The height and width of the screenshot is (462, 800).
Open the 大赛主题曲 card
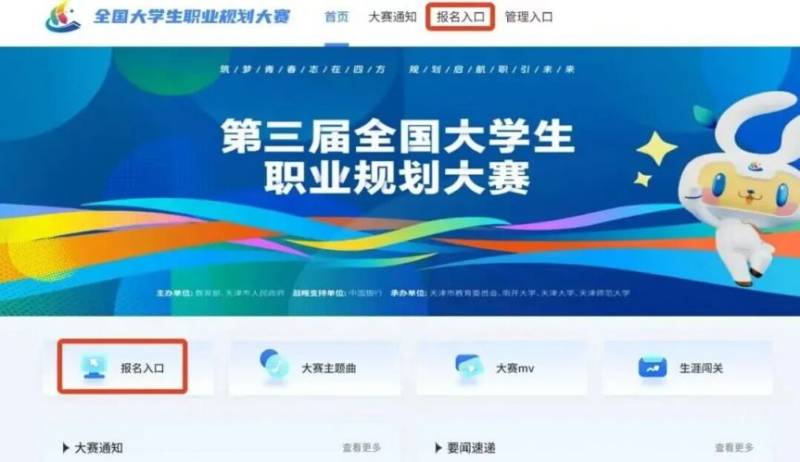[x=315, y=368]
